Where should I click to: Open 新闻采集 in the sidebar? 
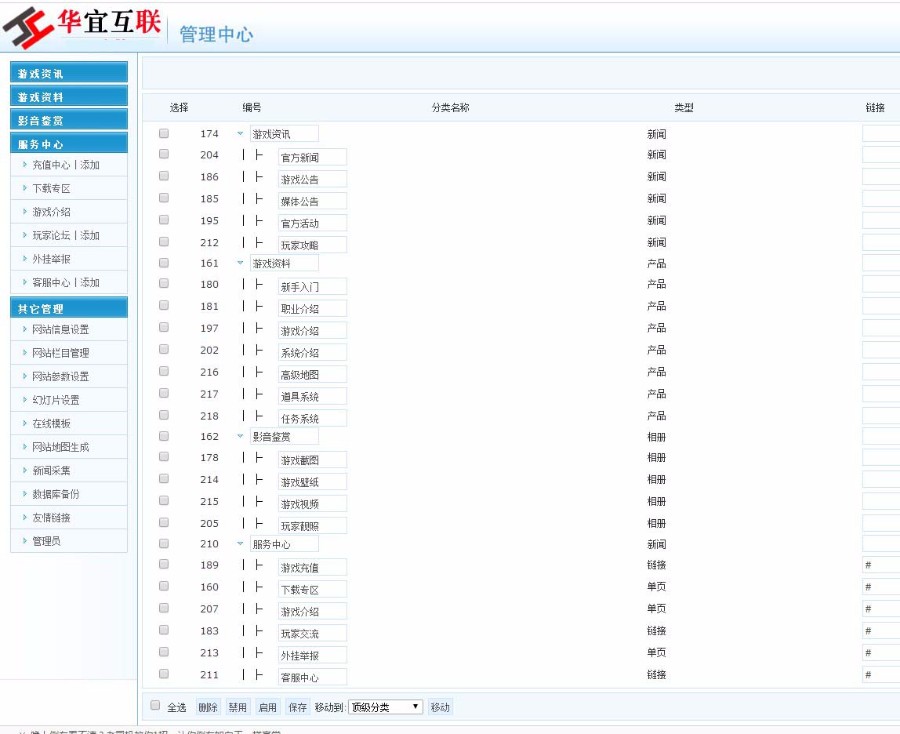[x=51, y=471]
